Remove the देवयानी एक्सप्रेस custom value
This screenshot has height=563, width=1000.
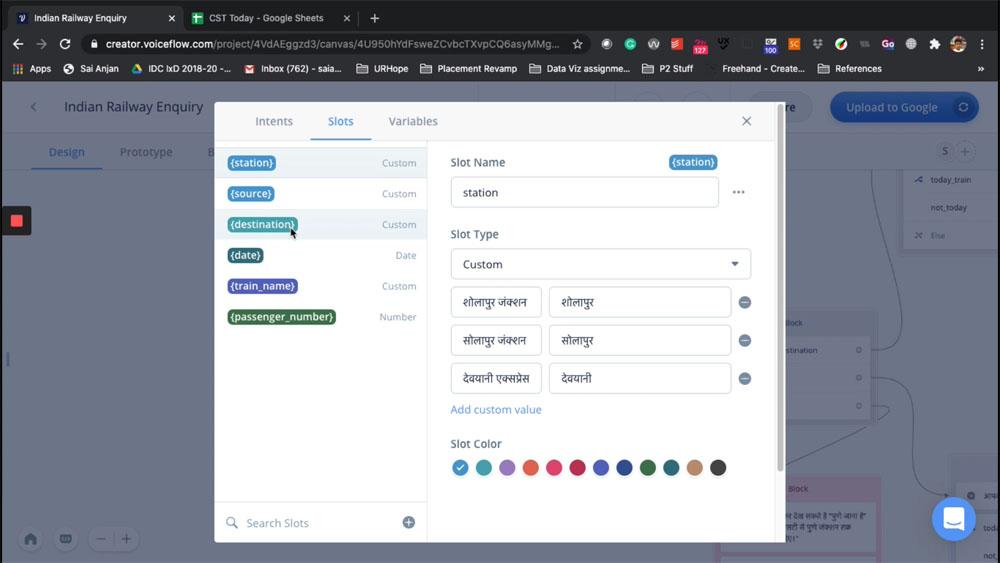[x=744, y=379]
